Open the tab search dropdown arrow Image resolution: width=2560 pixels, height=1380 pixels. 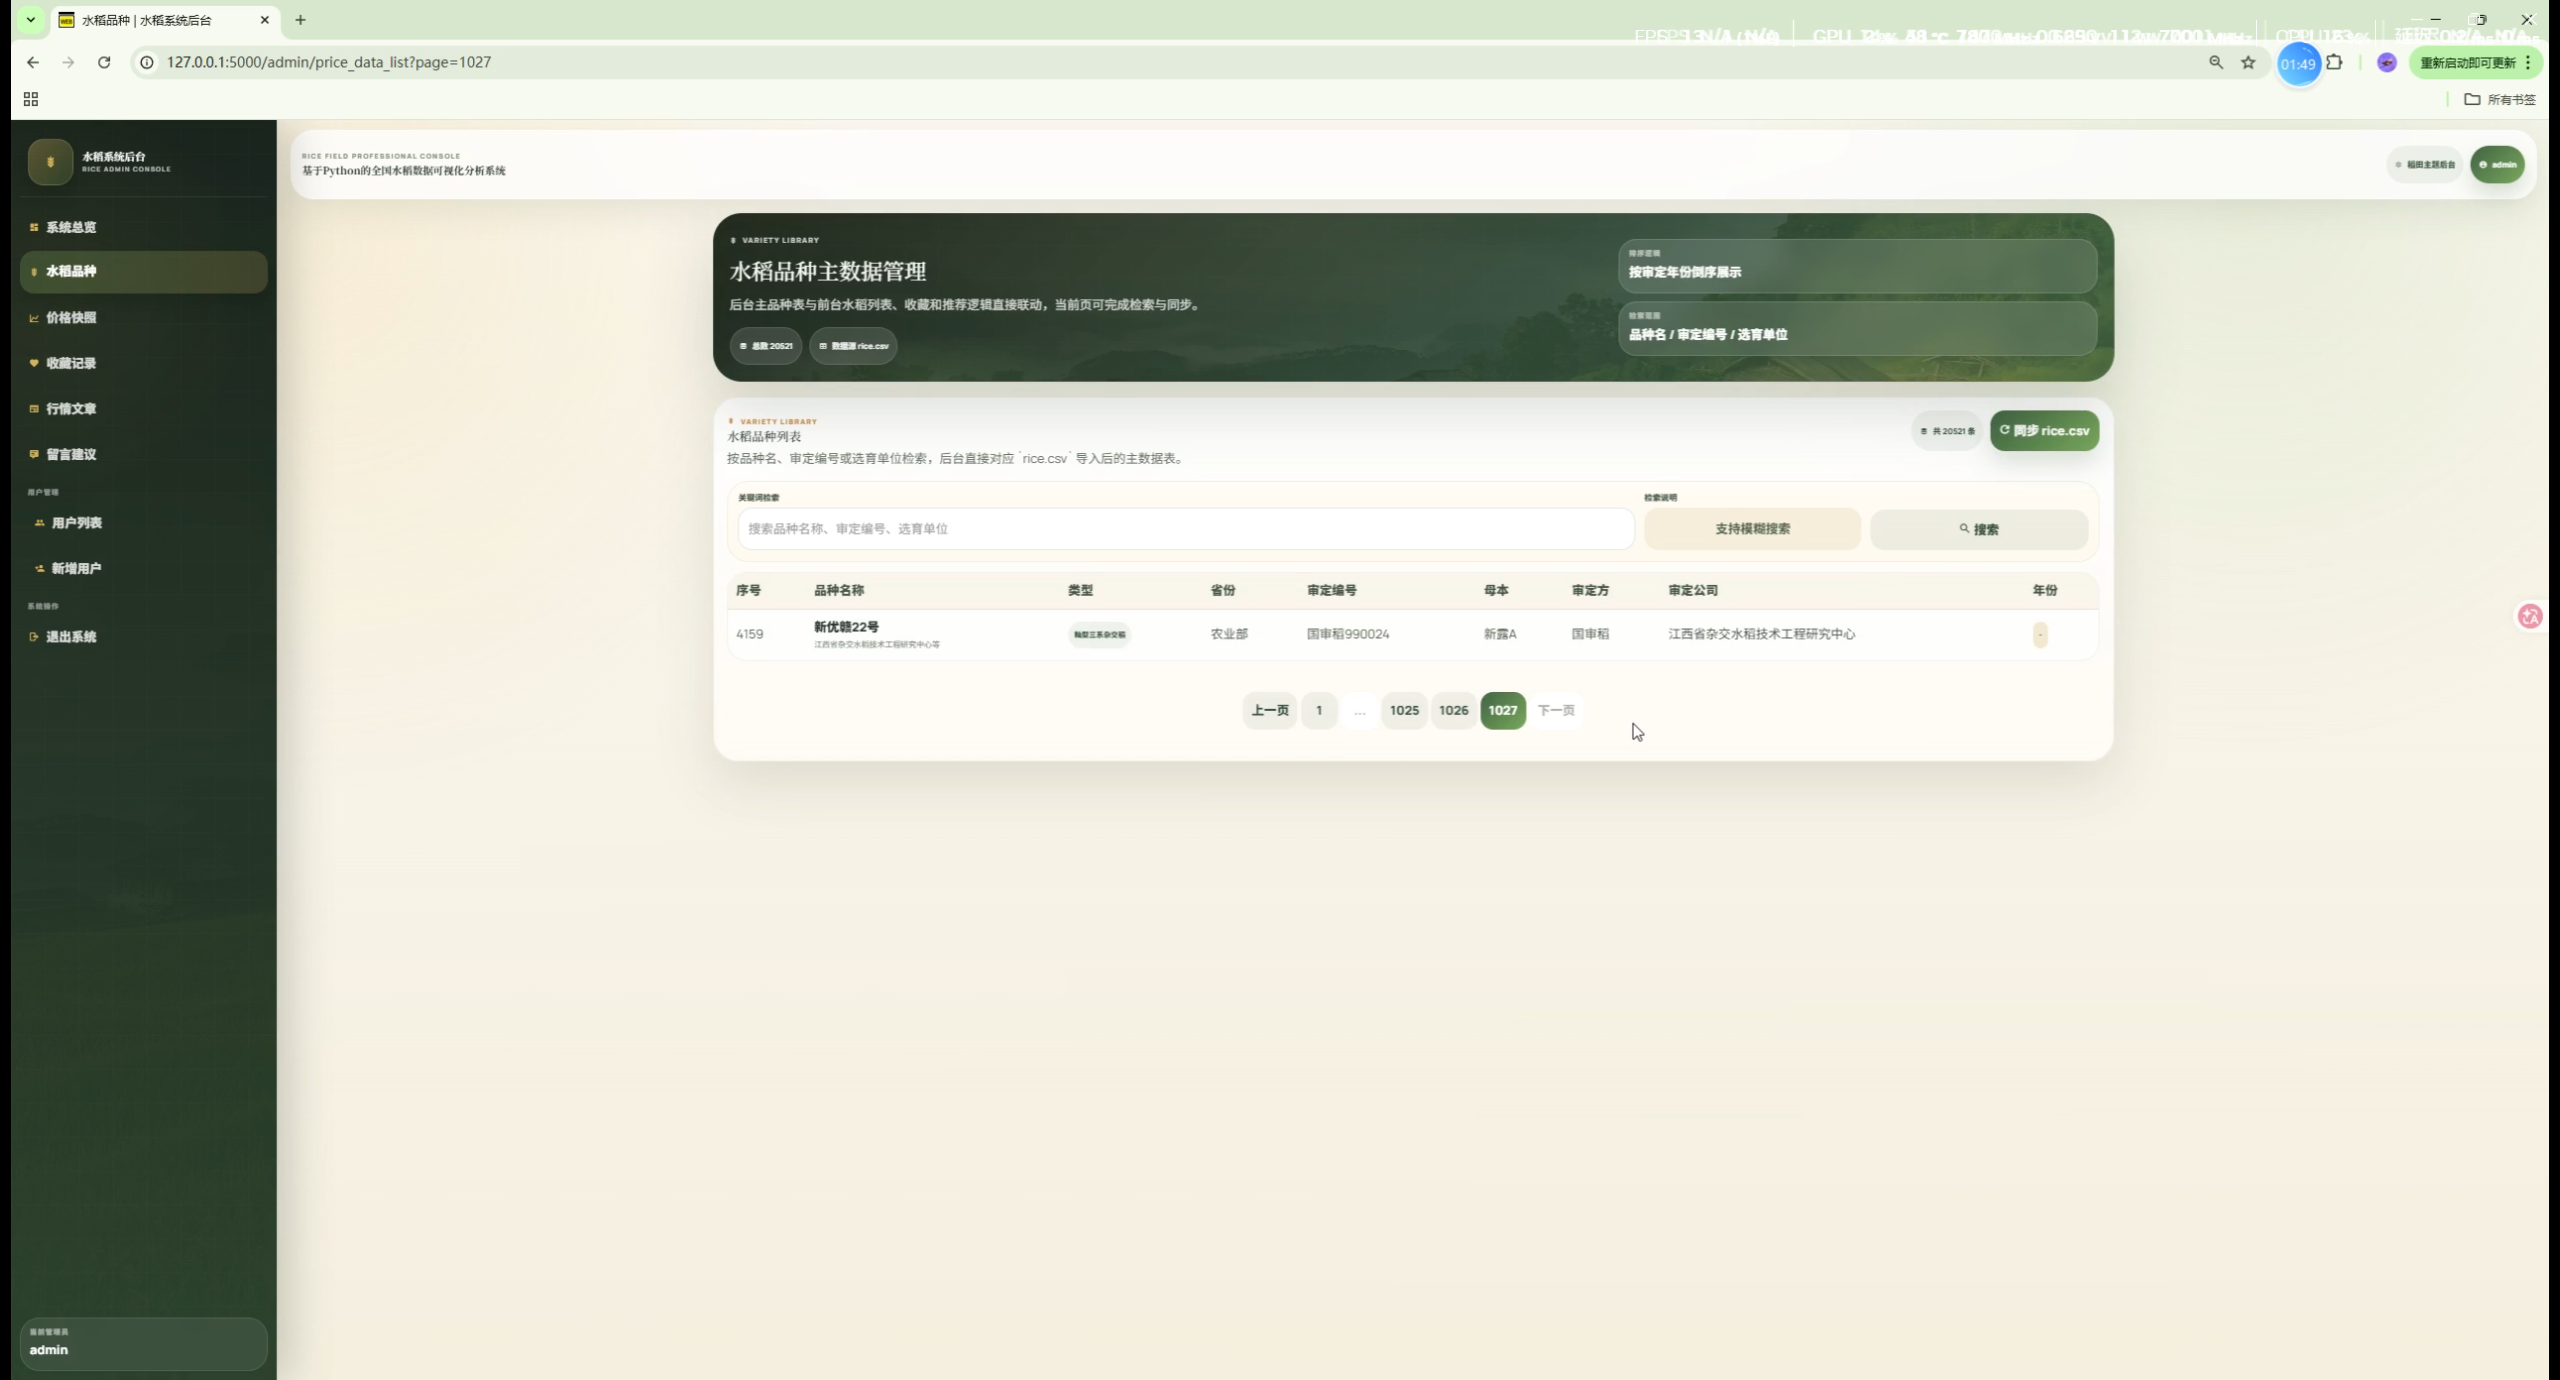(x=31, y=20)
